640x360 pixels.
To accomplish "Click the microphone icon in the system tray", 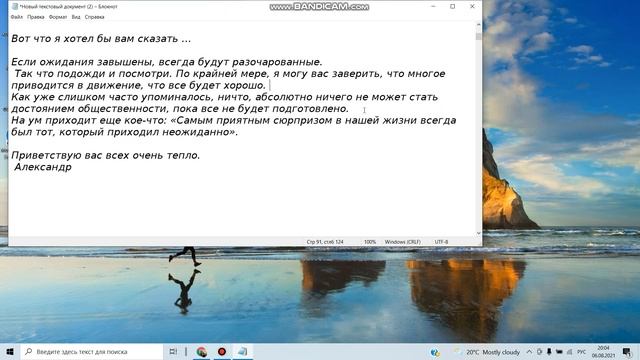I will (x=549, y=352).
